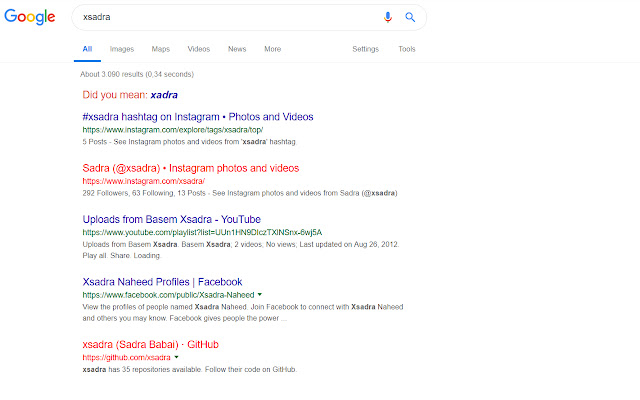Open the search Settings menu

(365, 48)
